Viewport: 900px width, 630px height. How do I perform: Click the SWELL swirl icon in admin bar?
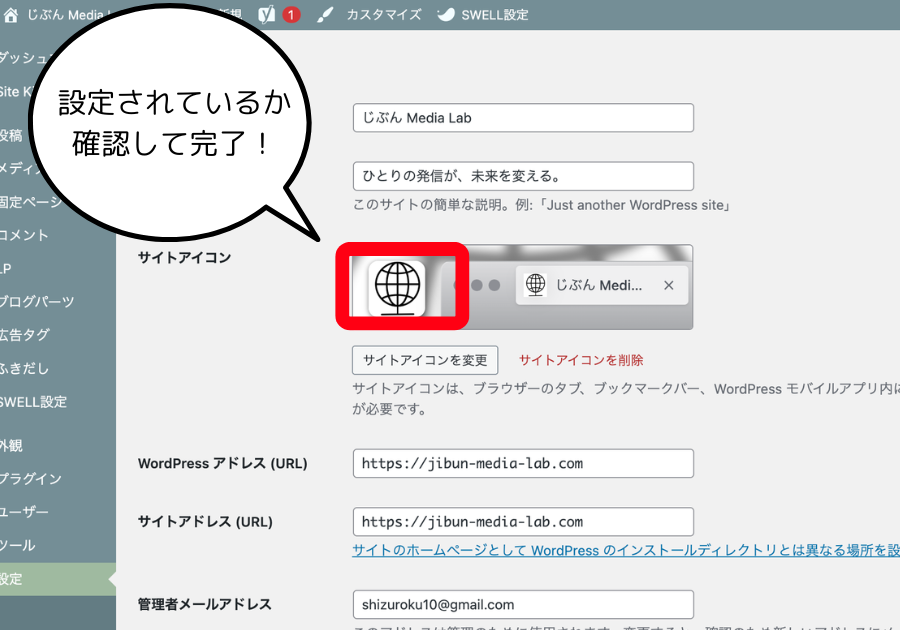pos(444,14)
